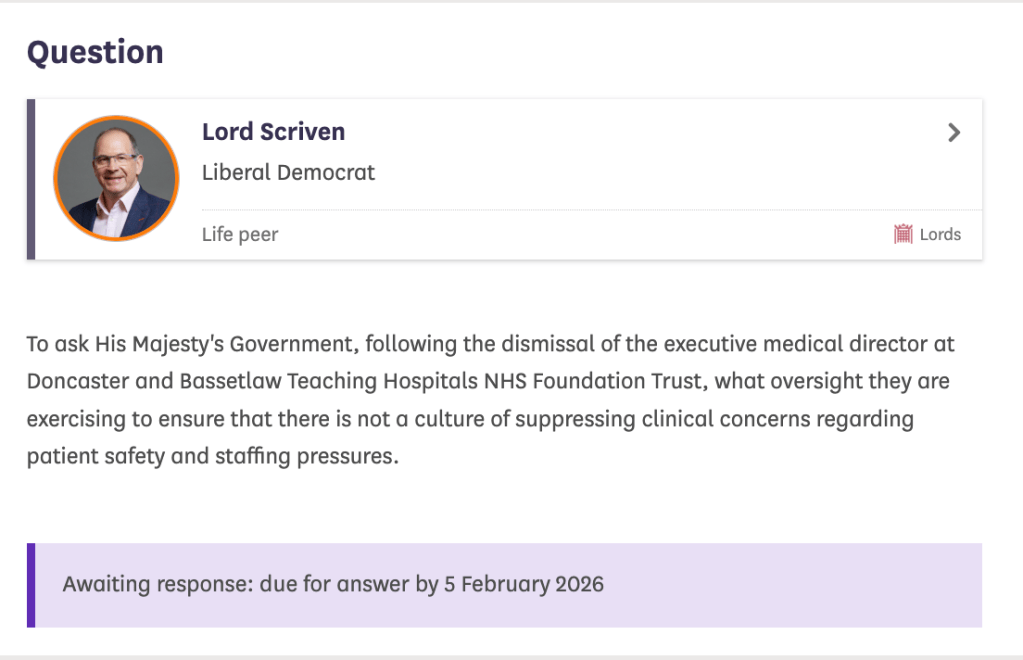
Task: Open the Lord Scriven name link
Action: coord(273,132)
